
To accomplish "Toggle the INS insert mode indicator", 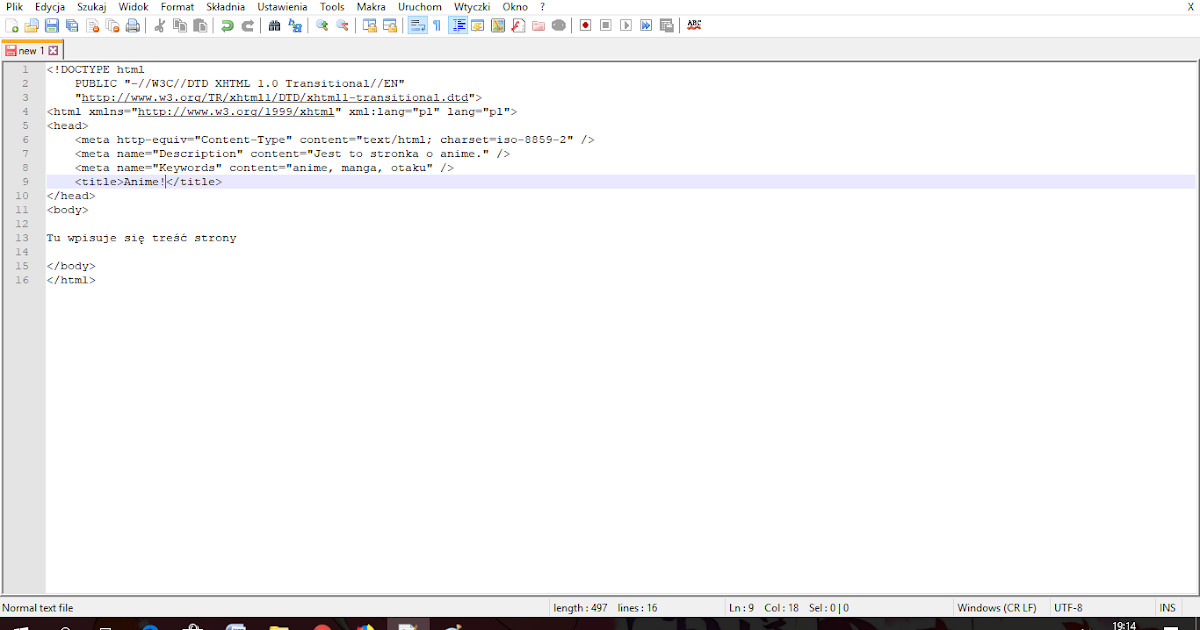I will [1167, 608].
